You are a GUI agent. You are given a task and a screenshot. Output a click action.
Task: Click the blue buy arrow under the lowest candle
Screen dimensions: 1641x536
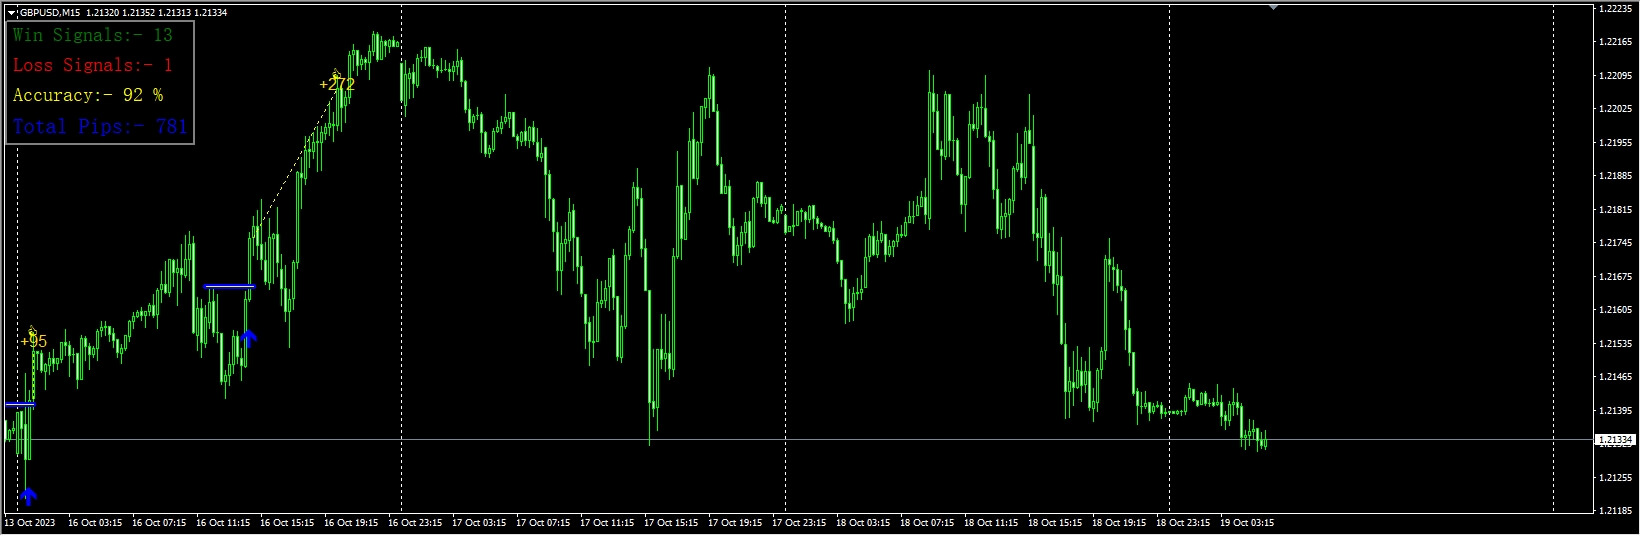[28, 496]
